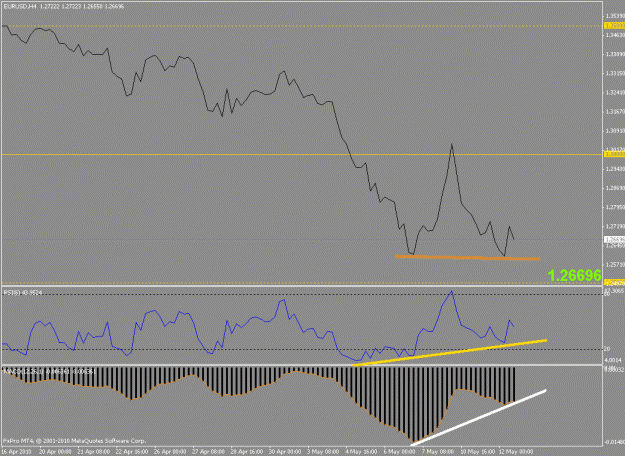Click the 1.3167 price axis label
625x456 pixels.
pos(615,111)
